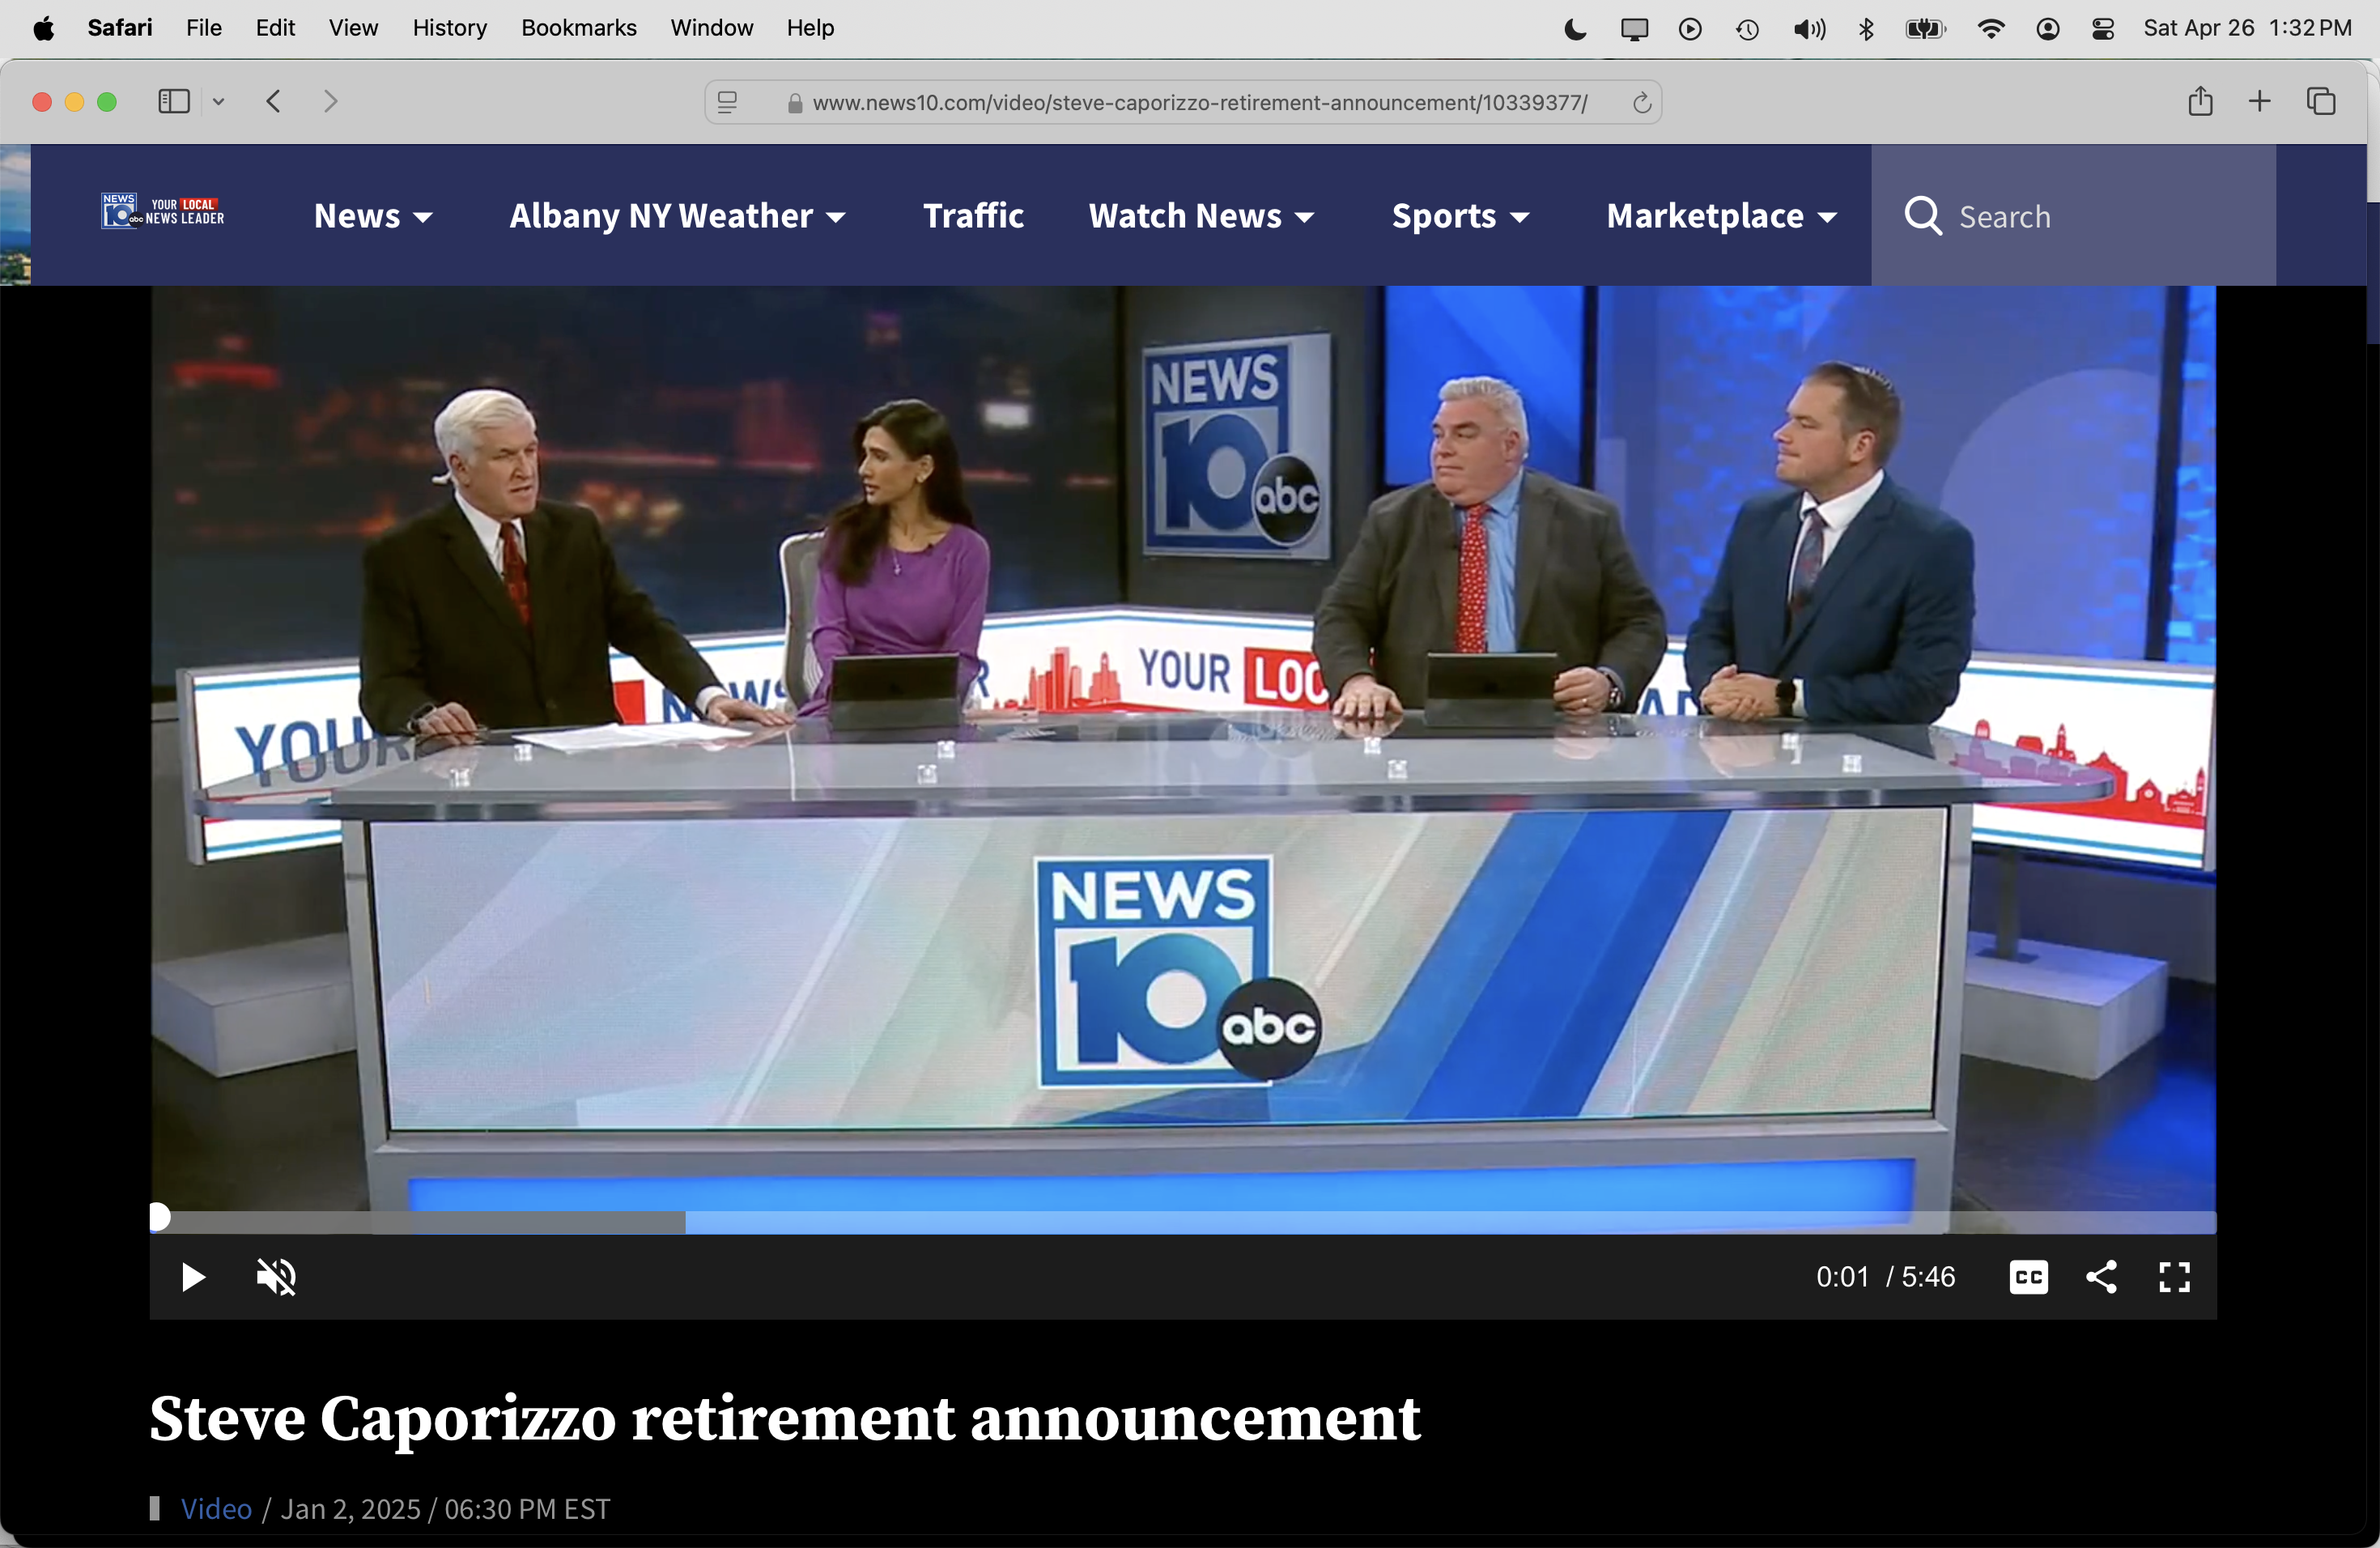The image size is (2380, 1548).
Task: Open the Bookmarks menu
Action: 578,28
